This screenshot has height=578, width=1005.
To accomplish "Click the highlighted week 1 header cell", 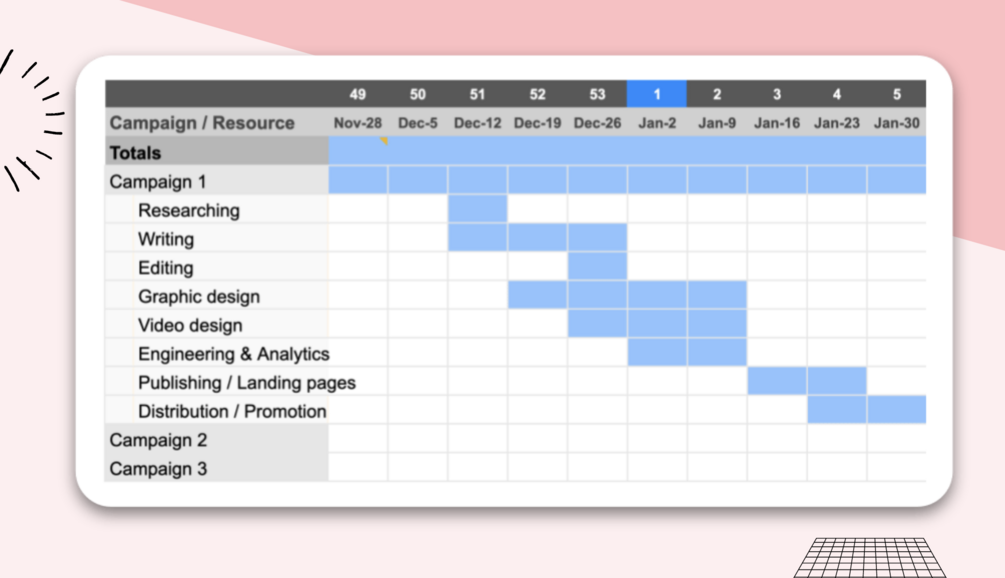I will pyautogui.click(x=657, y=94).
